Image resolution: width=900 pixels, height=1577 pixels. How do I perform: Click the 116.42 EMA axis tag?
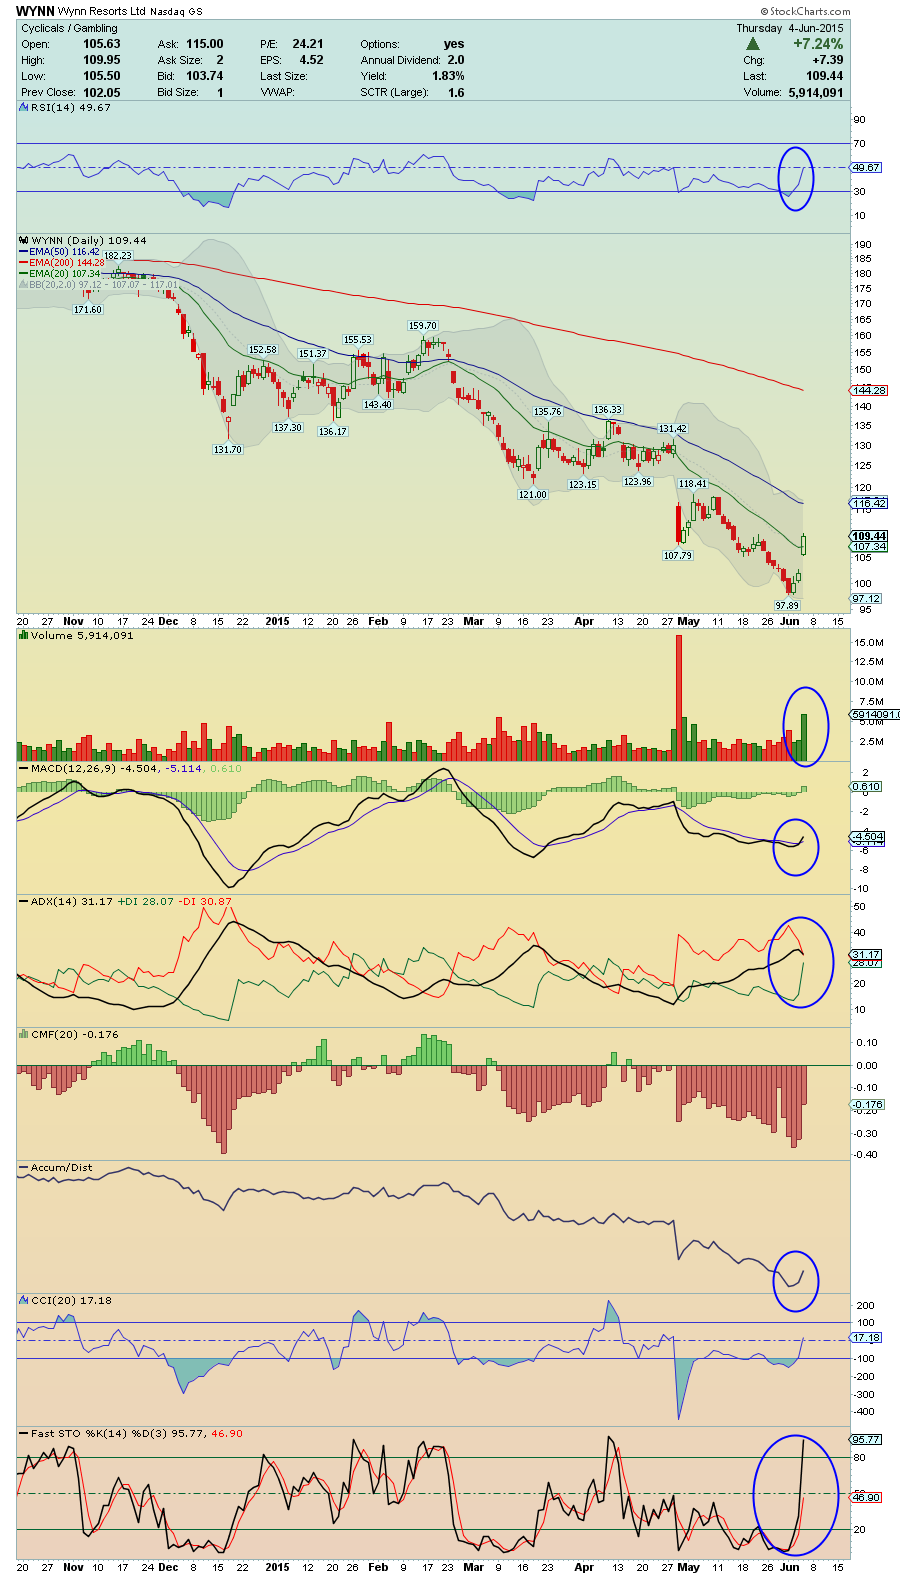869,503
